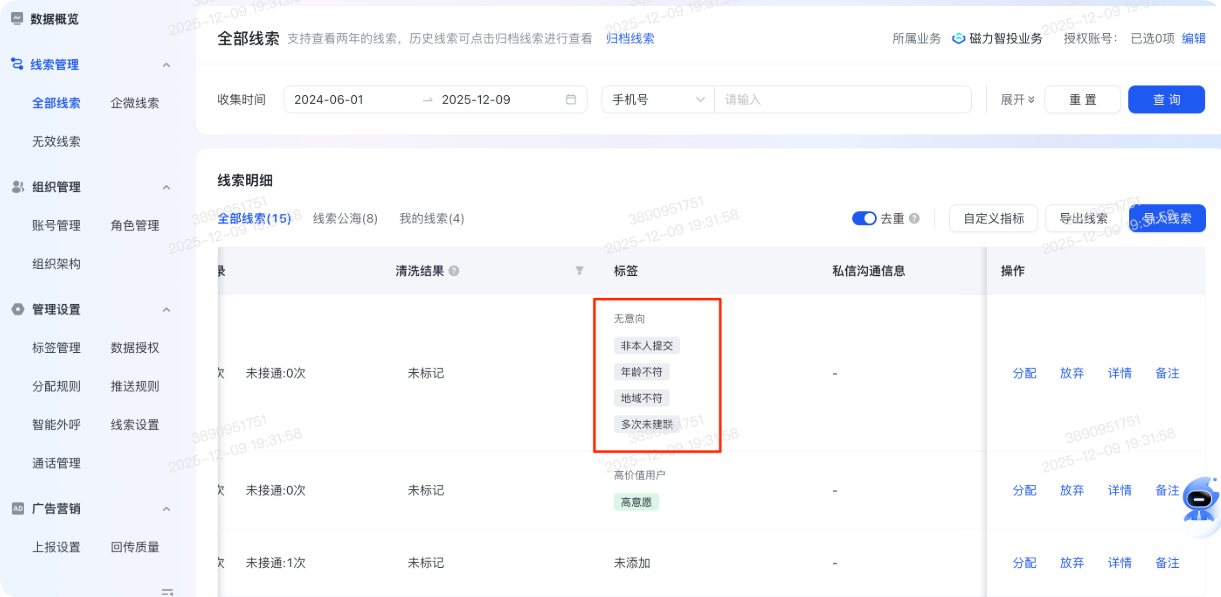Image resolution: width=1221 pixels, height=597 pixels.
Task: Click end date 2025-12-09 field
Action: point(476,100)
